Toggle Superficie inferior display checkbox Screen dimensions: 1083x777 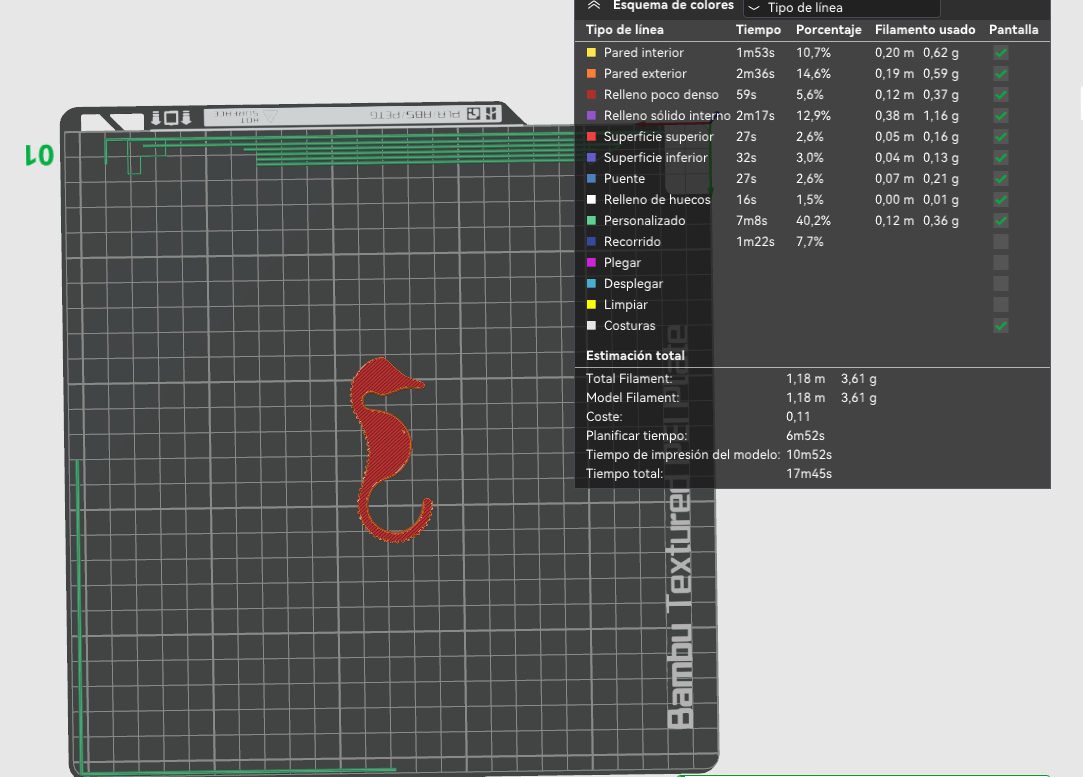(1000, 158)
